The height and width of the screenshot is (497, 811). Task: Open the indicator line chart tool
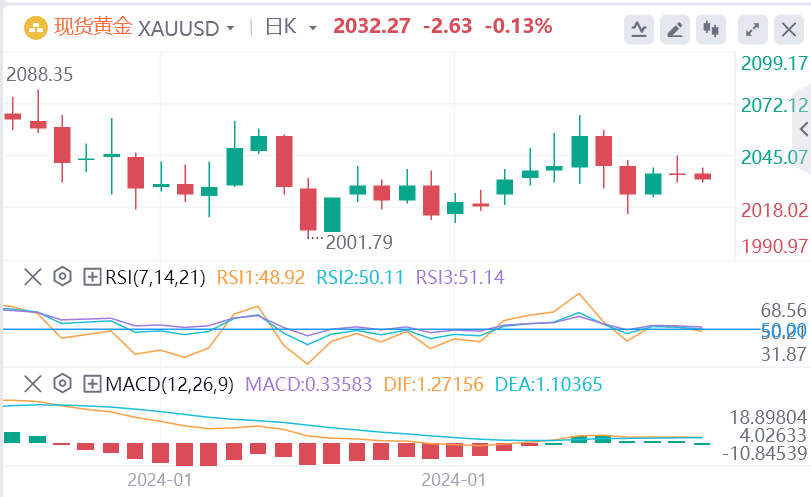[x=638, y=29]
